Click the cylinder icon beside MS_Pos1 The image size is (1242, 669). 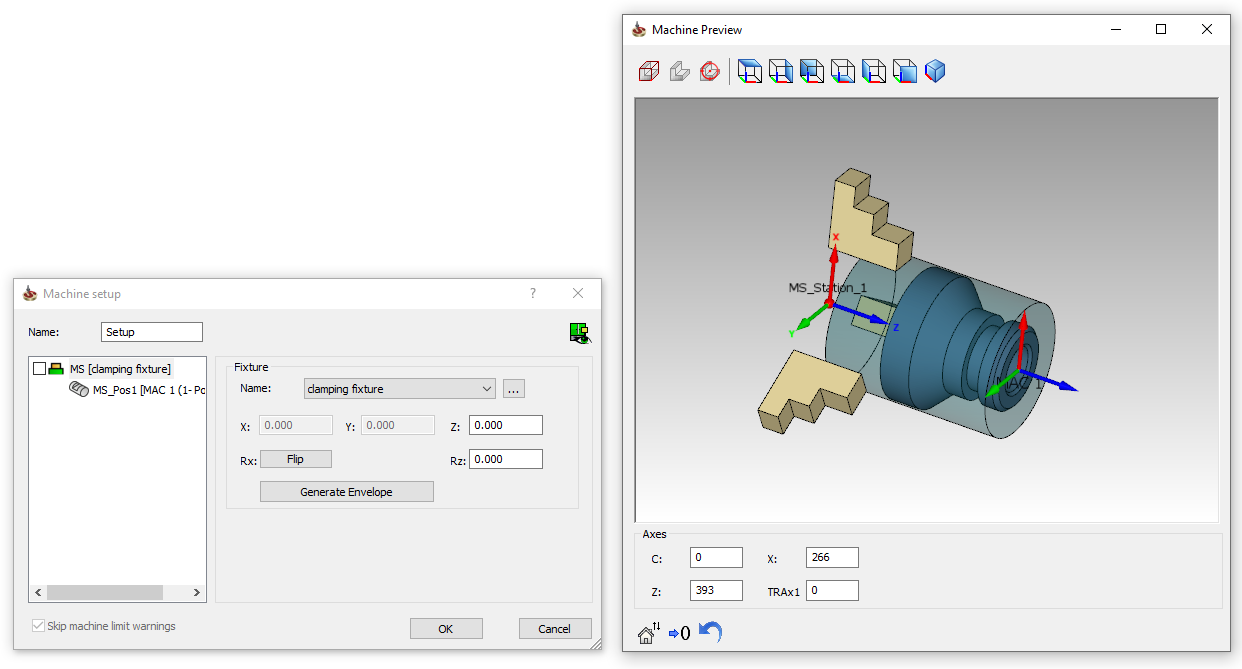click(x=78, y=389)
